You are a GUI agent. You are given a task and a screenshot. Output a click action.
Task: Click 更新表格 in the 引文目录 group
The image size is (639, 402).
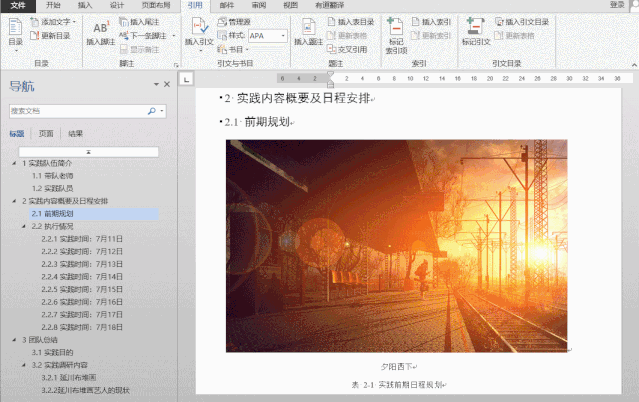[x=514, y=35]
